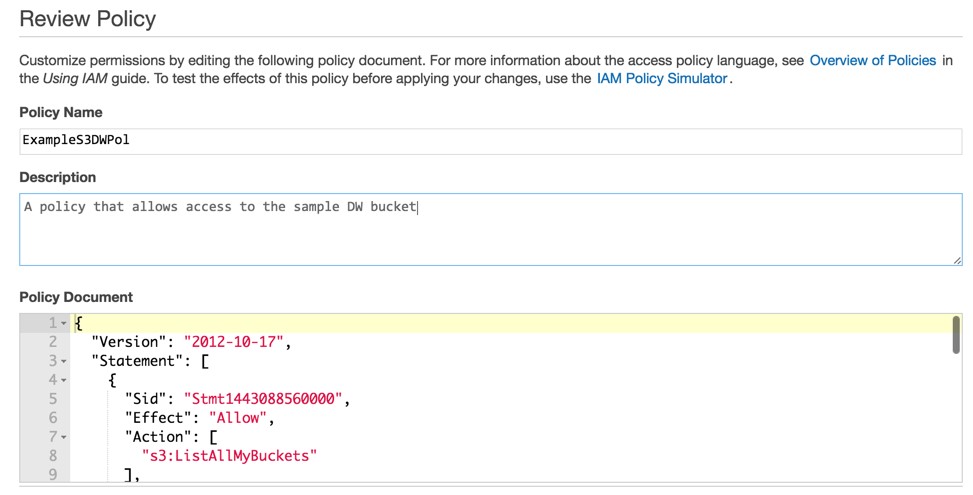Screen dimensions: 973x495
Task: Place cursor on the "Allow" effect value
Action: tap(238, 417)
